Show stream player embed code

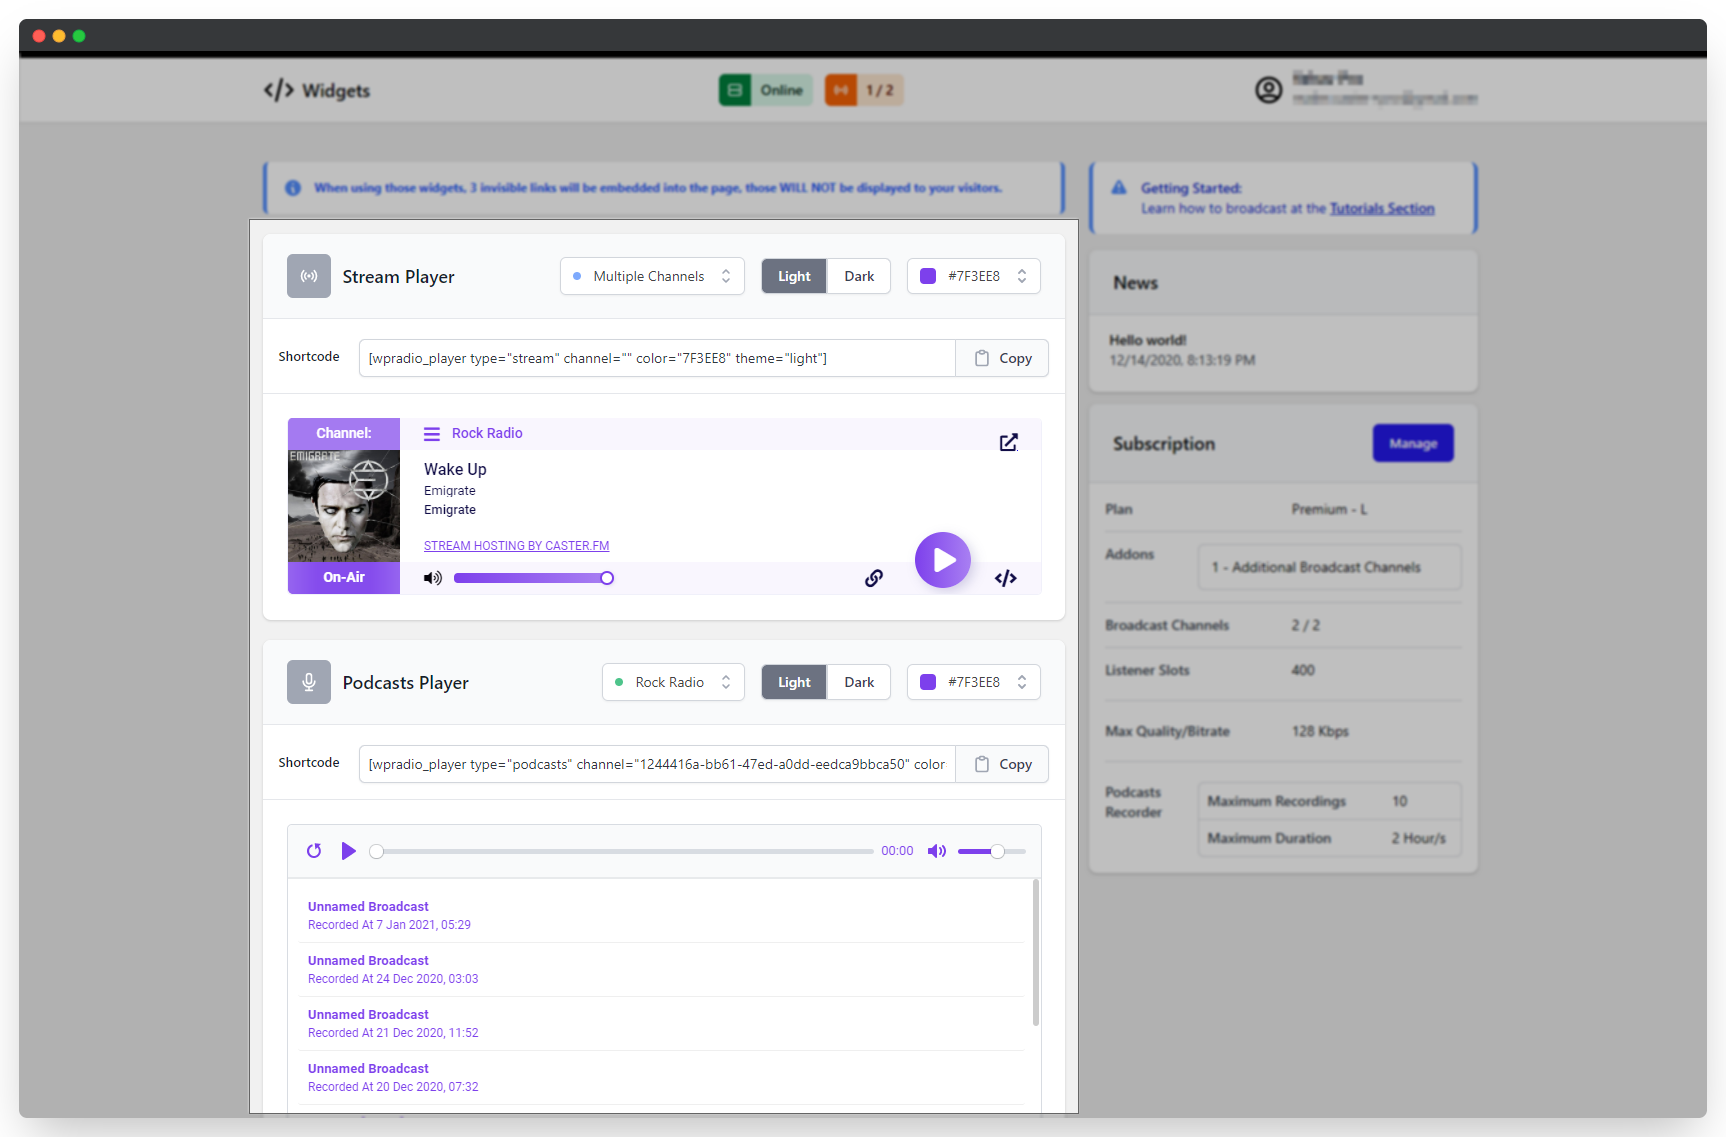click(x=1006, y=578)
